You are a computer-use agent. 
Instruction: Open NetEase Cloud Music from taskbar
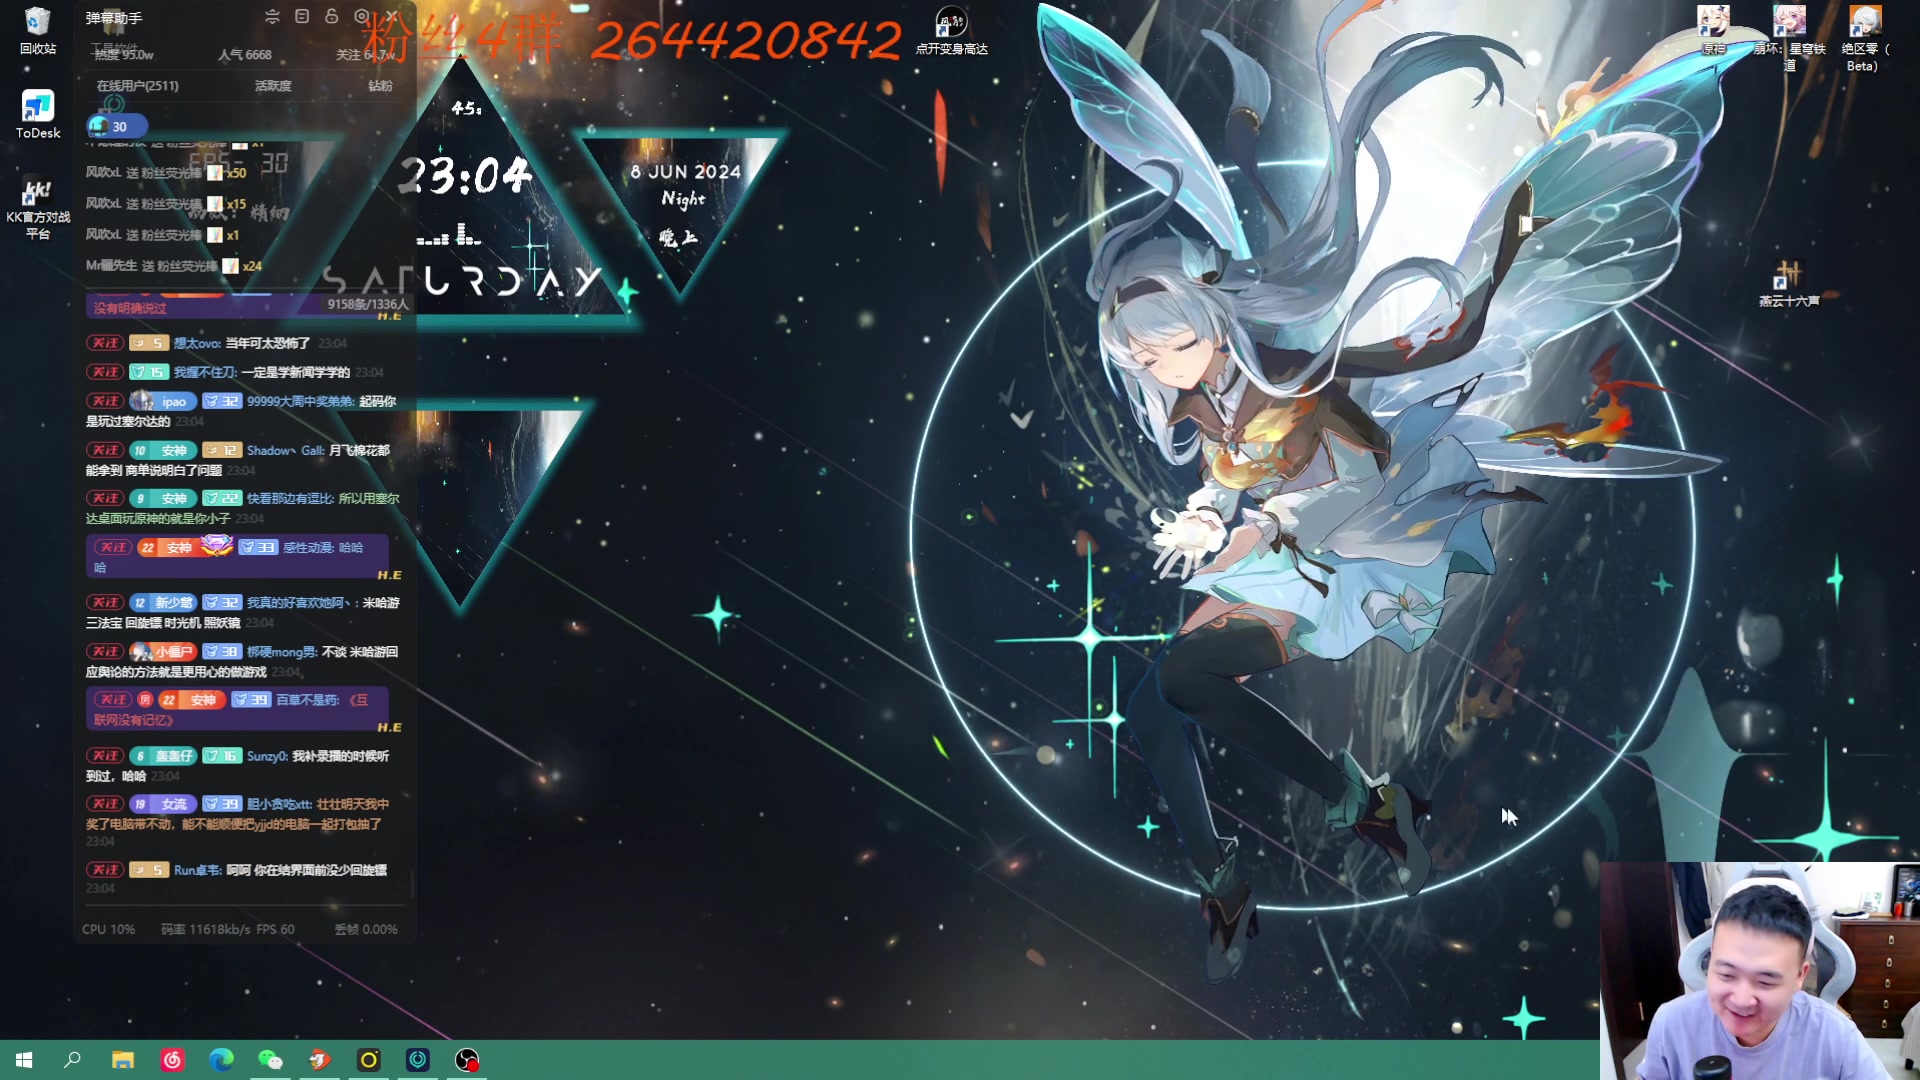click(x=172, y=1060)
